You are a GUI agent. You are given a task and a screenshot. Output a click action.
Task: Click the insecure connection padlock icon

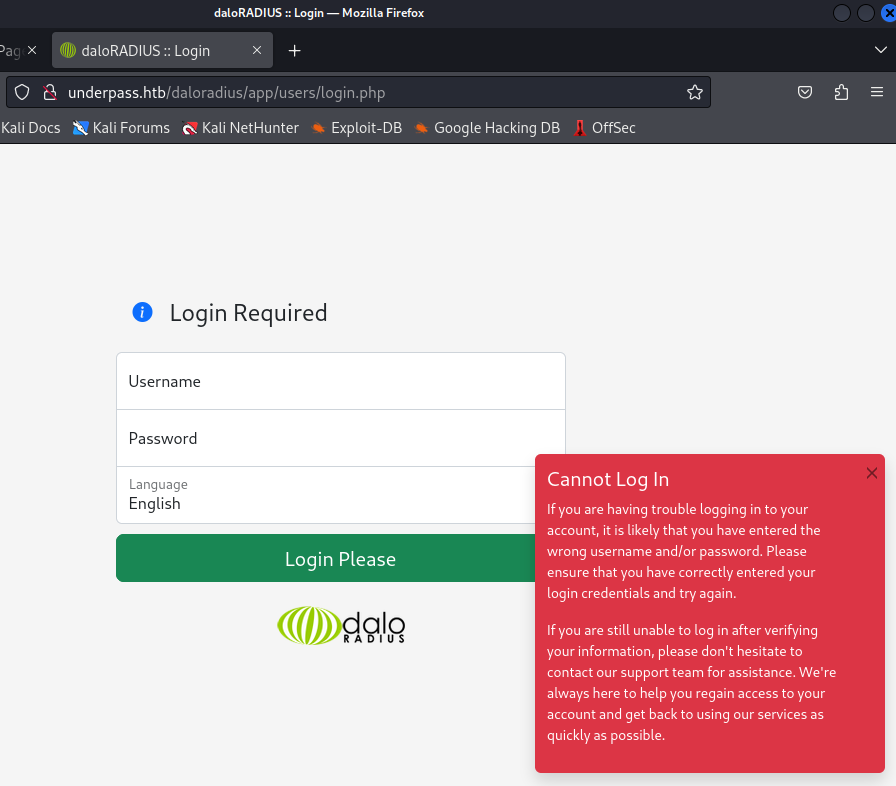tap(48, 93)
